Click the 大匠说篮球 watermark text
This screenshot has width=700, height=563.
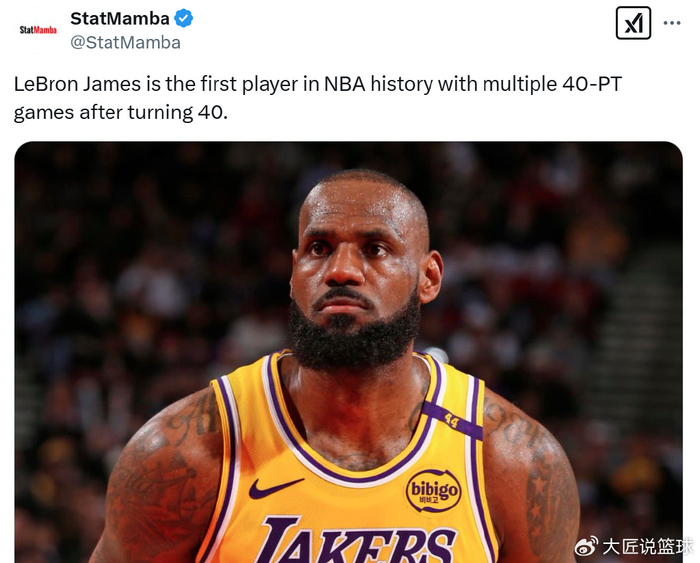click(x=648, y=546)
